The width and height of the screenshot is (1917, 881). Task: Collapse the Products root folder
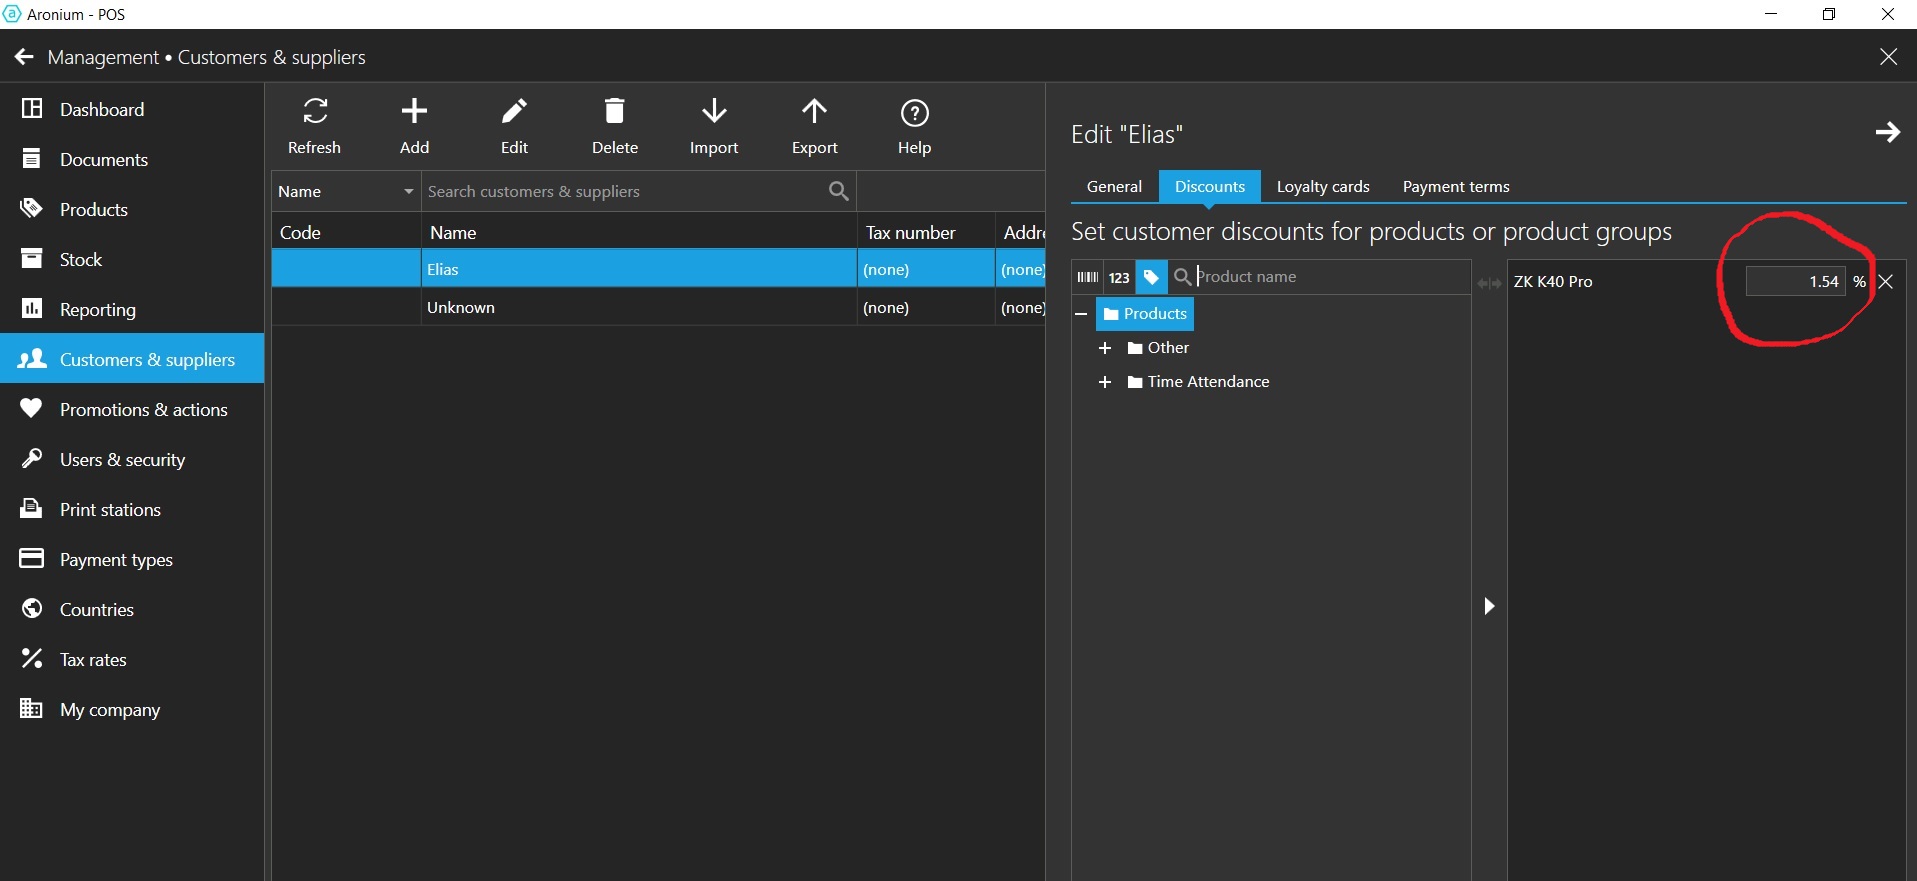coord(1081,314)
